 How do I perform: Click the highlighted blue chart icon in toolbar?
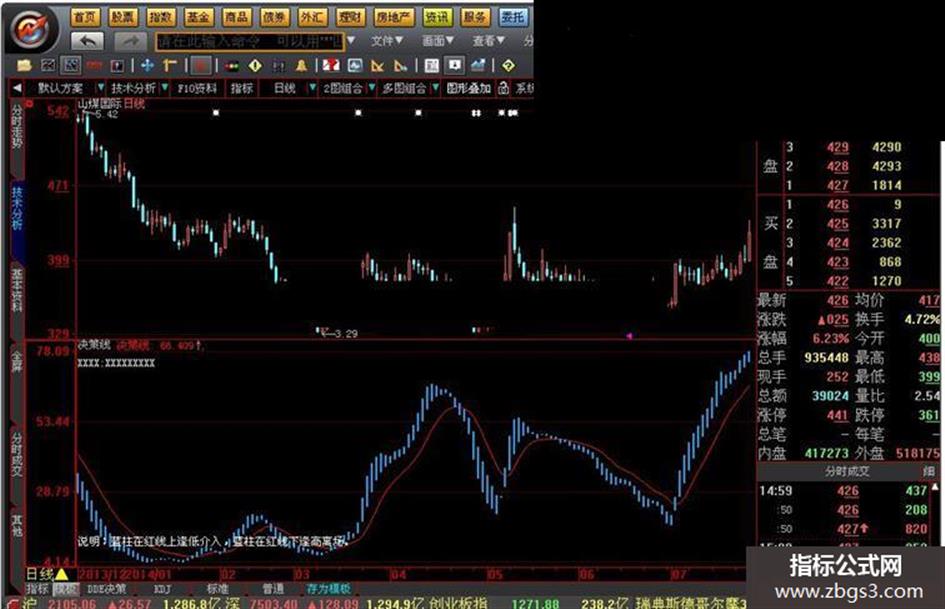pyautogui.click(x=71, y=65)
